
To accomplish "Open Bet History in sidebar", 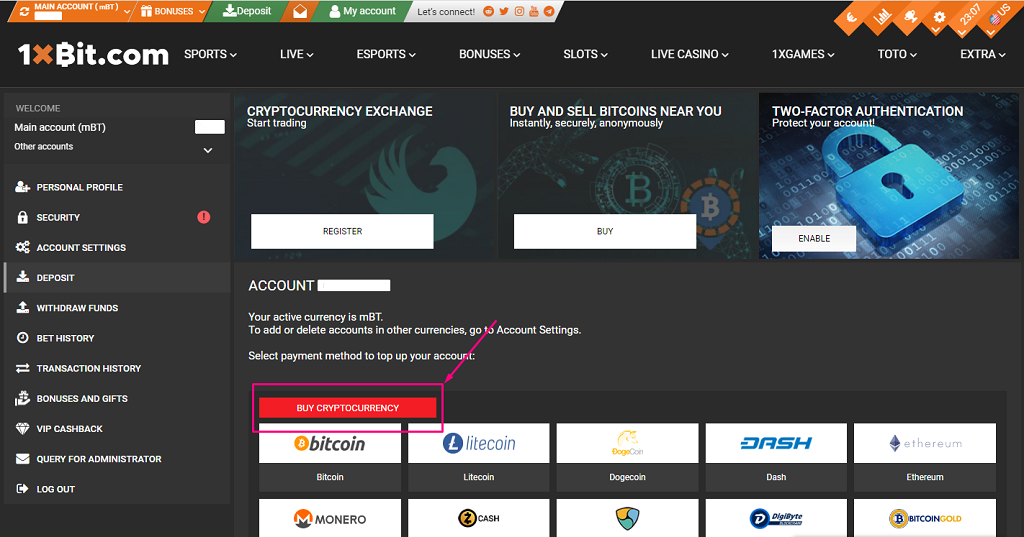I will [x=65, y=338].
